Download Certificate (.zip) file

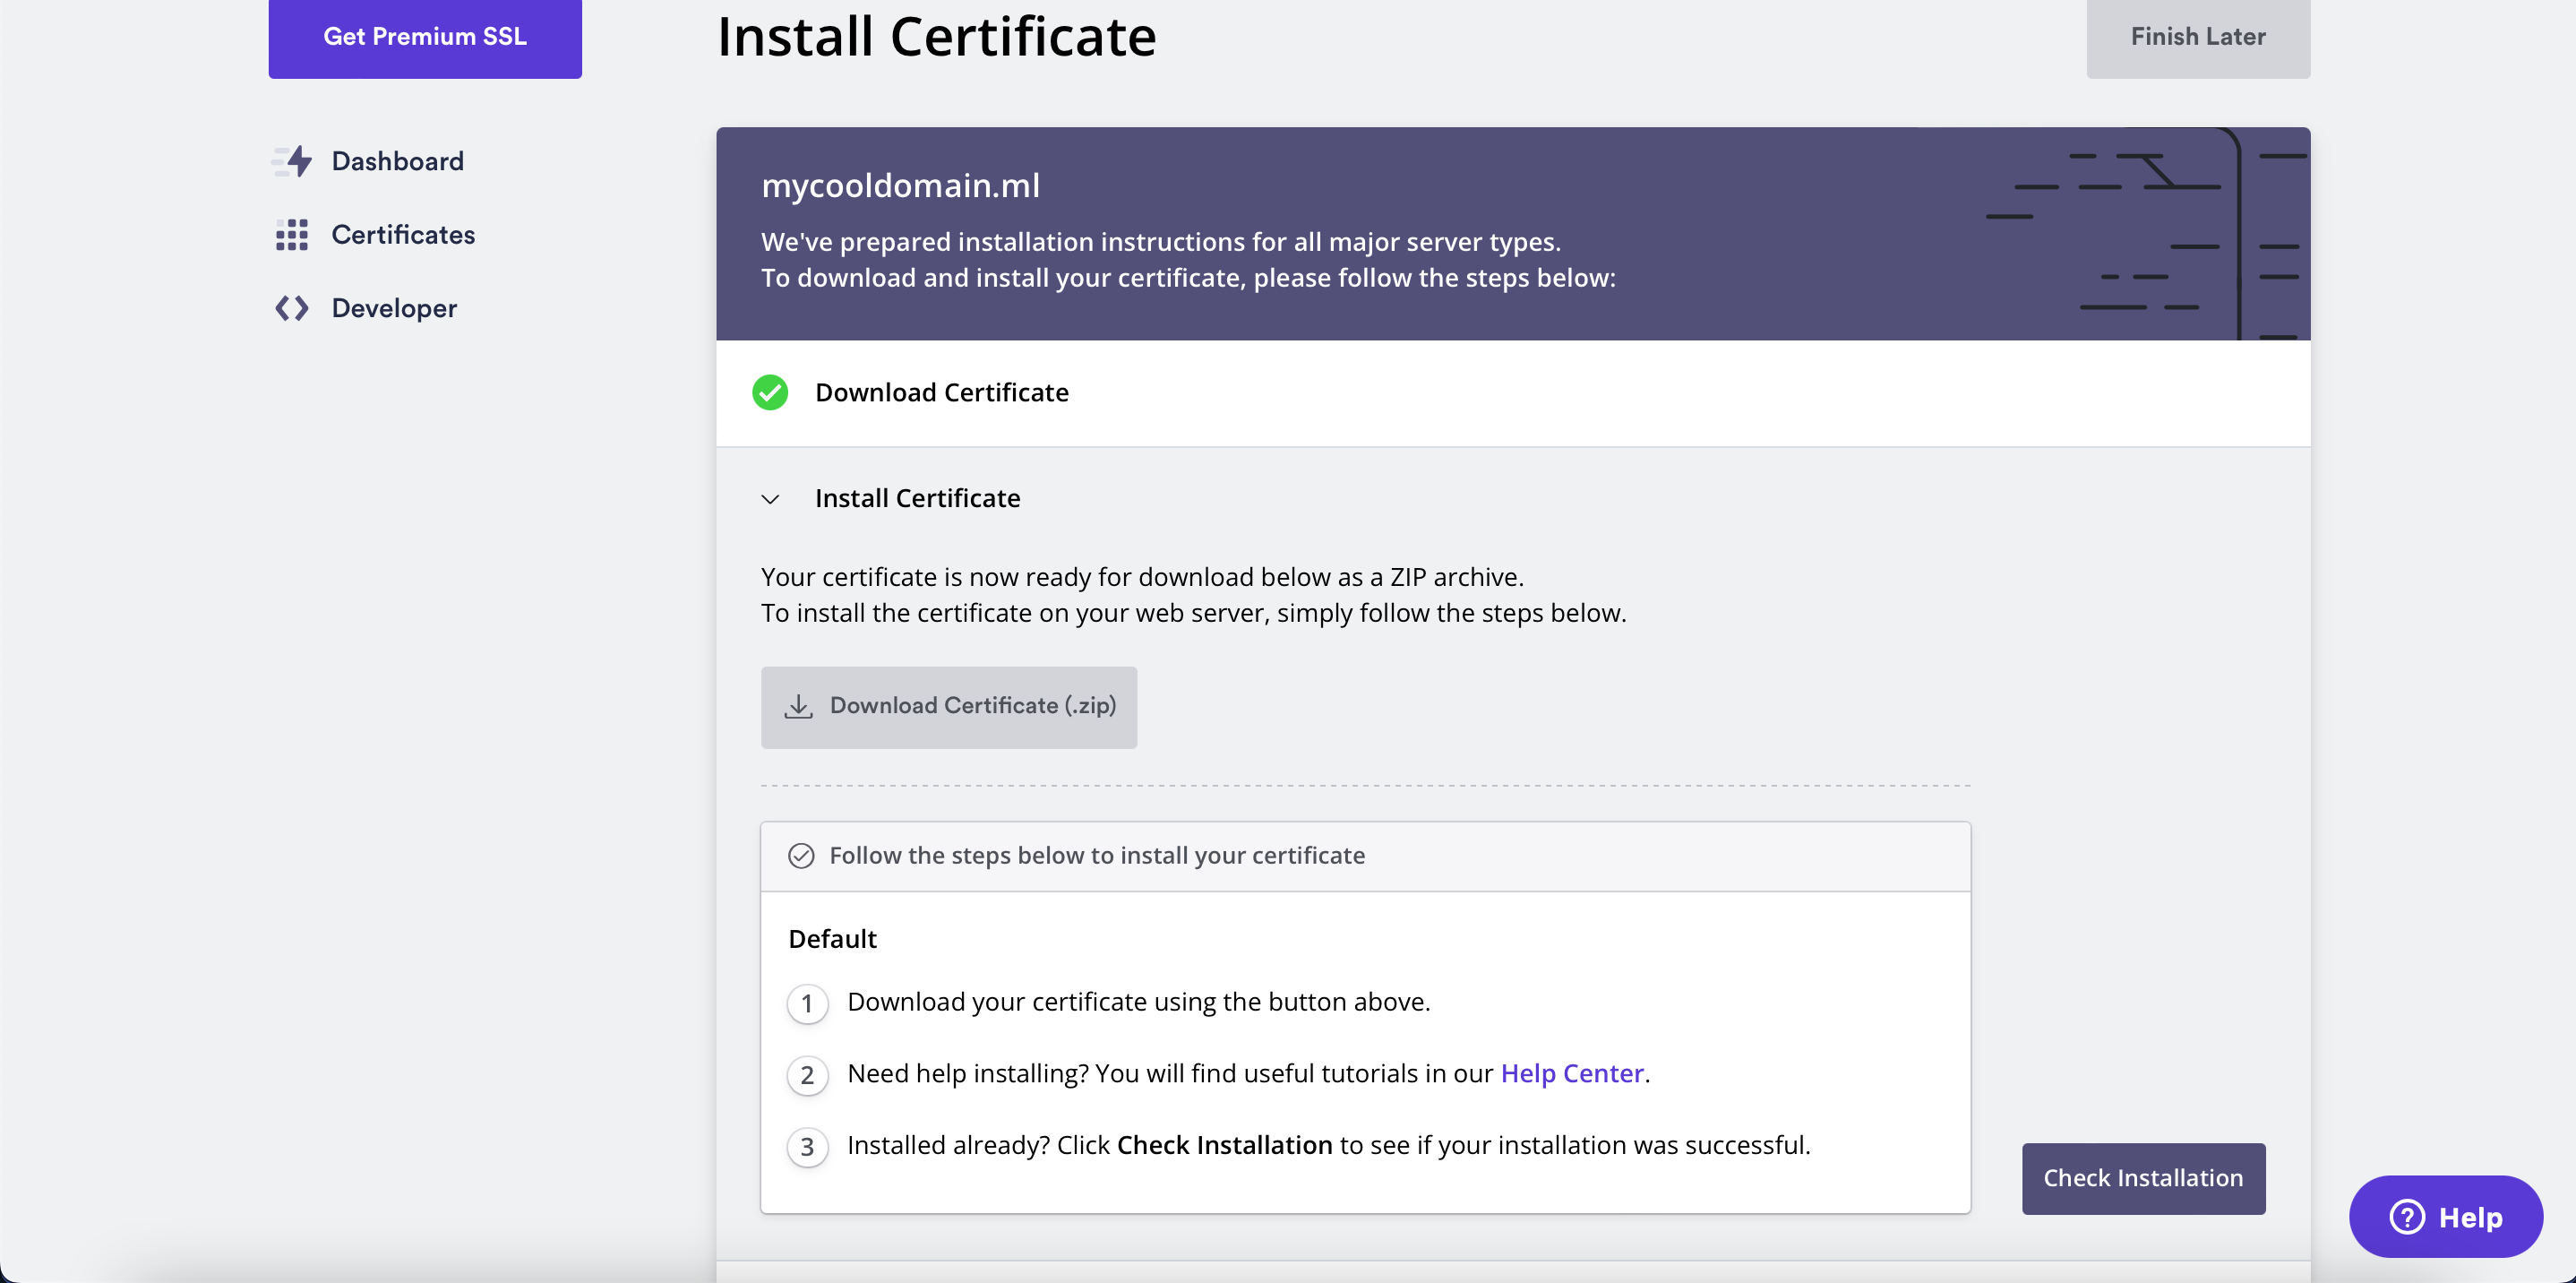[x=949, y=707]
